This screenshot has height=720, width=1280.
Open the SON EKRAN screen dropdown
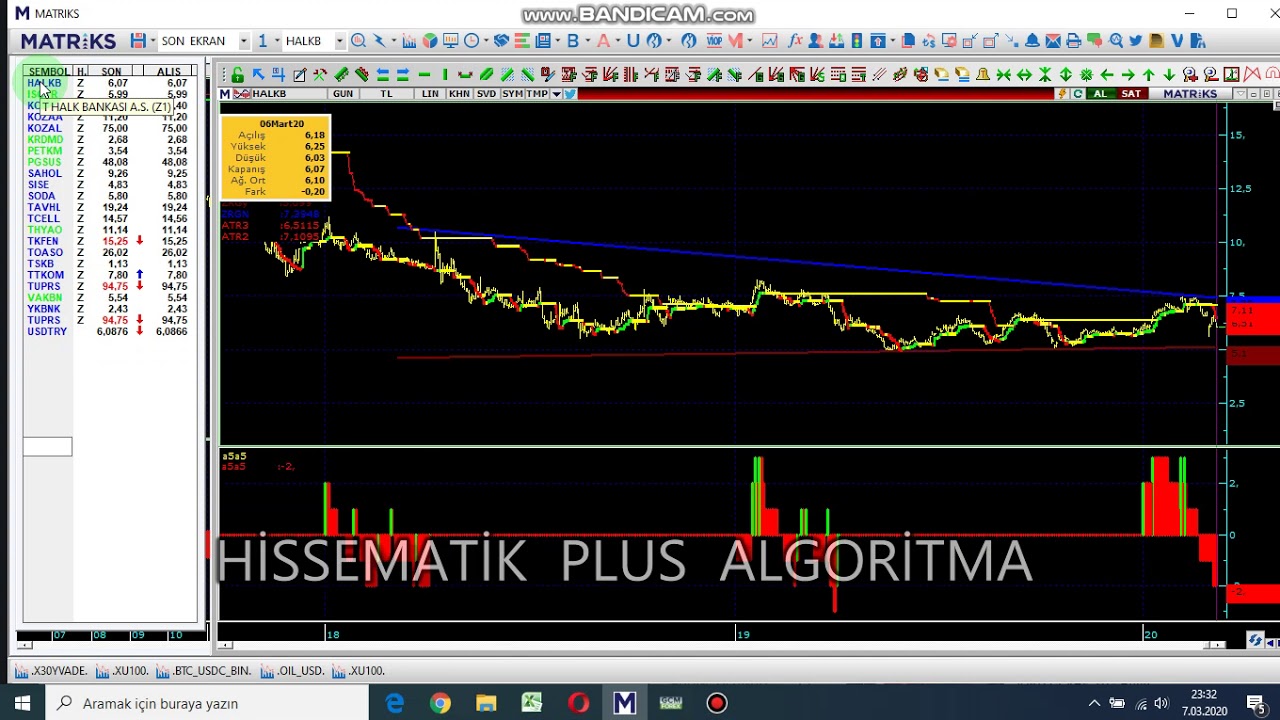(x=243, y=41)
